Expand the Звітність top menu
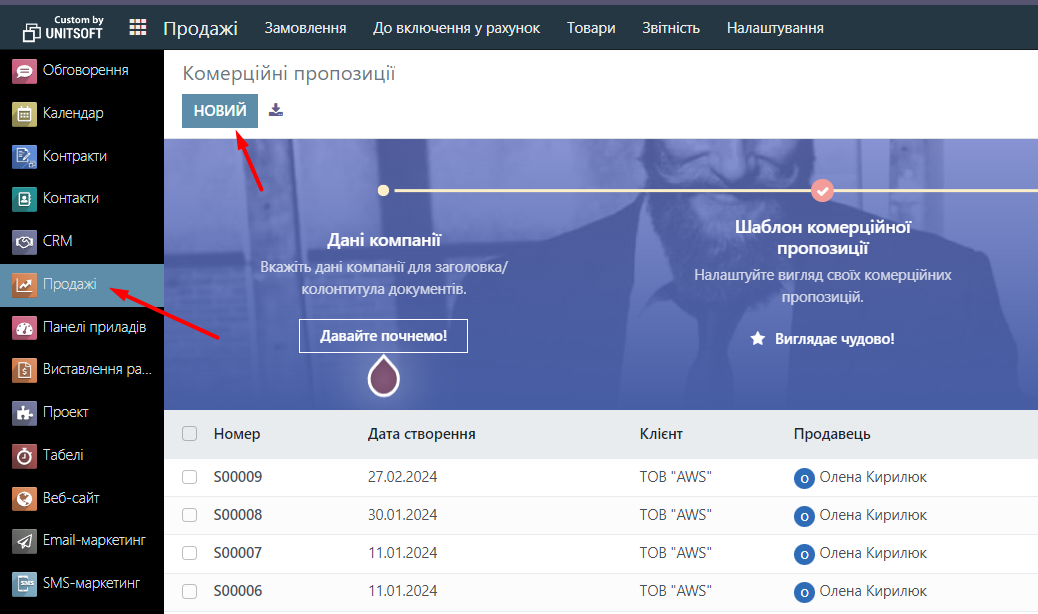Screen dimensions: 1038x614 pos(671,28)
